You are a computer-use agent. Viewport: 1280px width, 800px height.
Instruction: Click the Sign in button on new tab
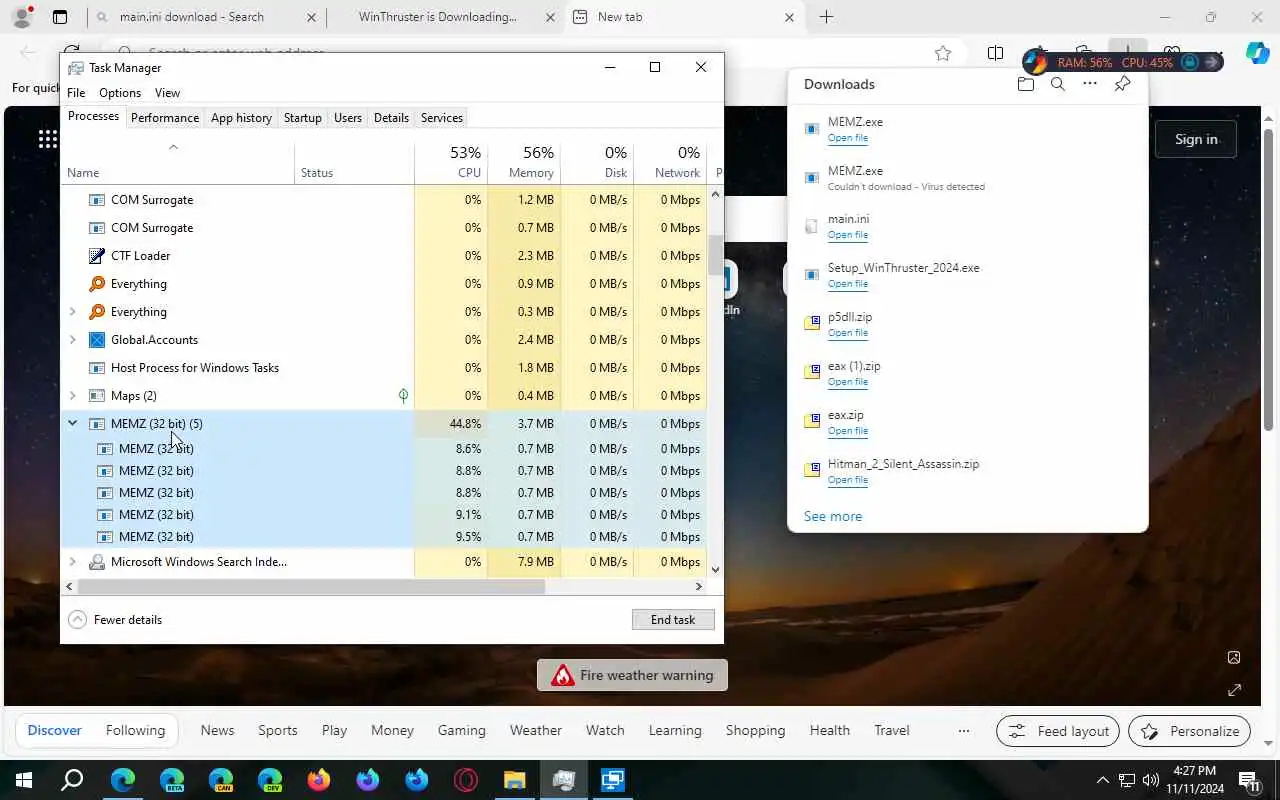(x=1196, y=139)
